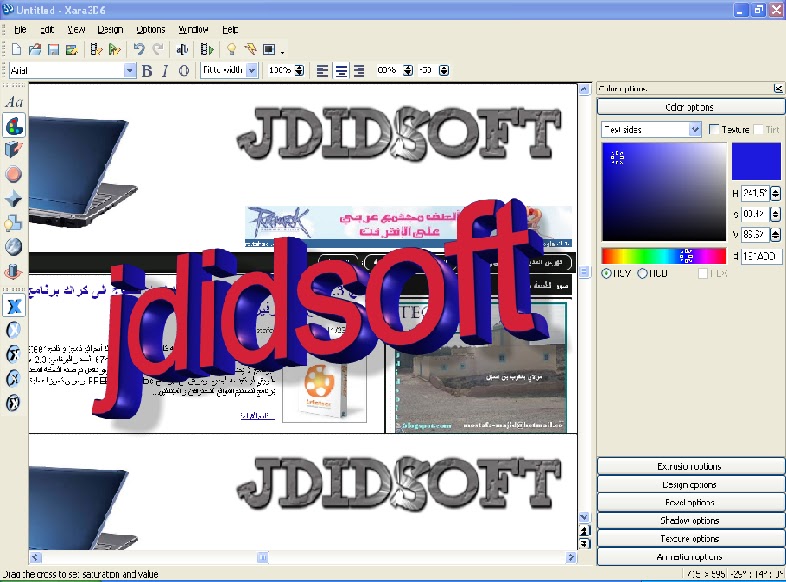Click the current blue color swatch
The image size is (786, 582).
(756, 161)
